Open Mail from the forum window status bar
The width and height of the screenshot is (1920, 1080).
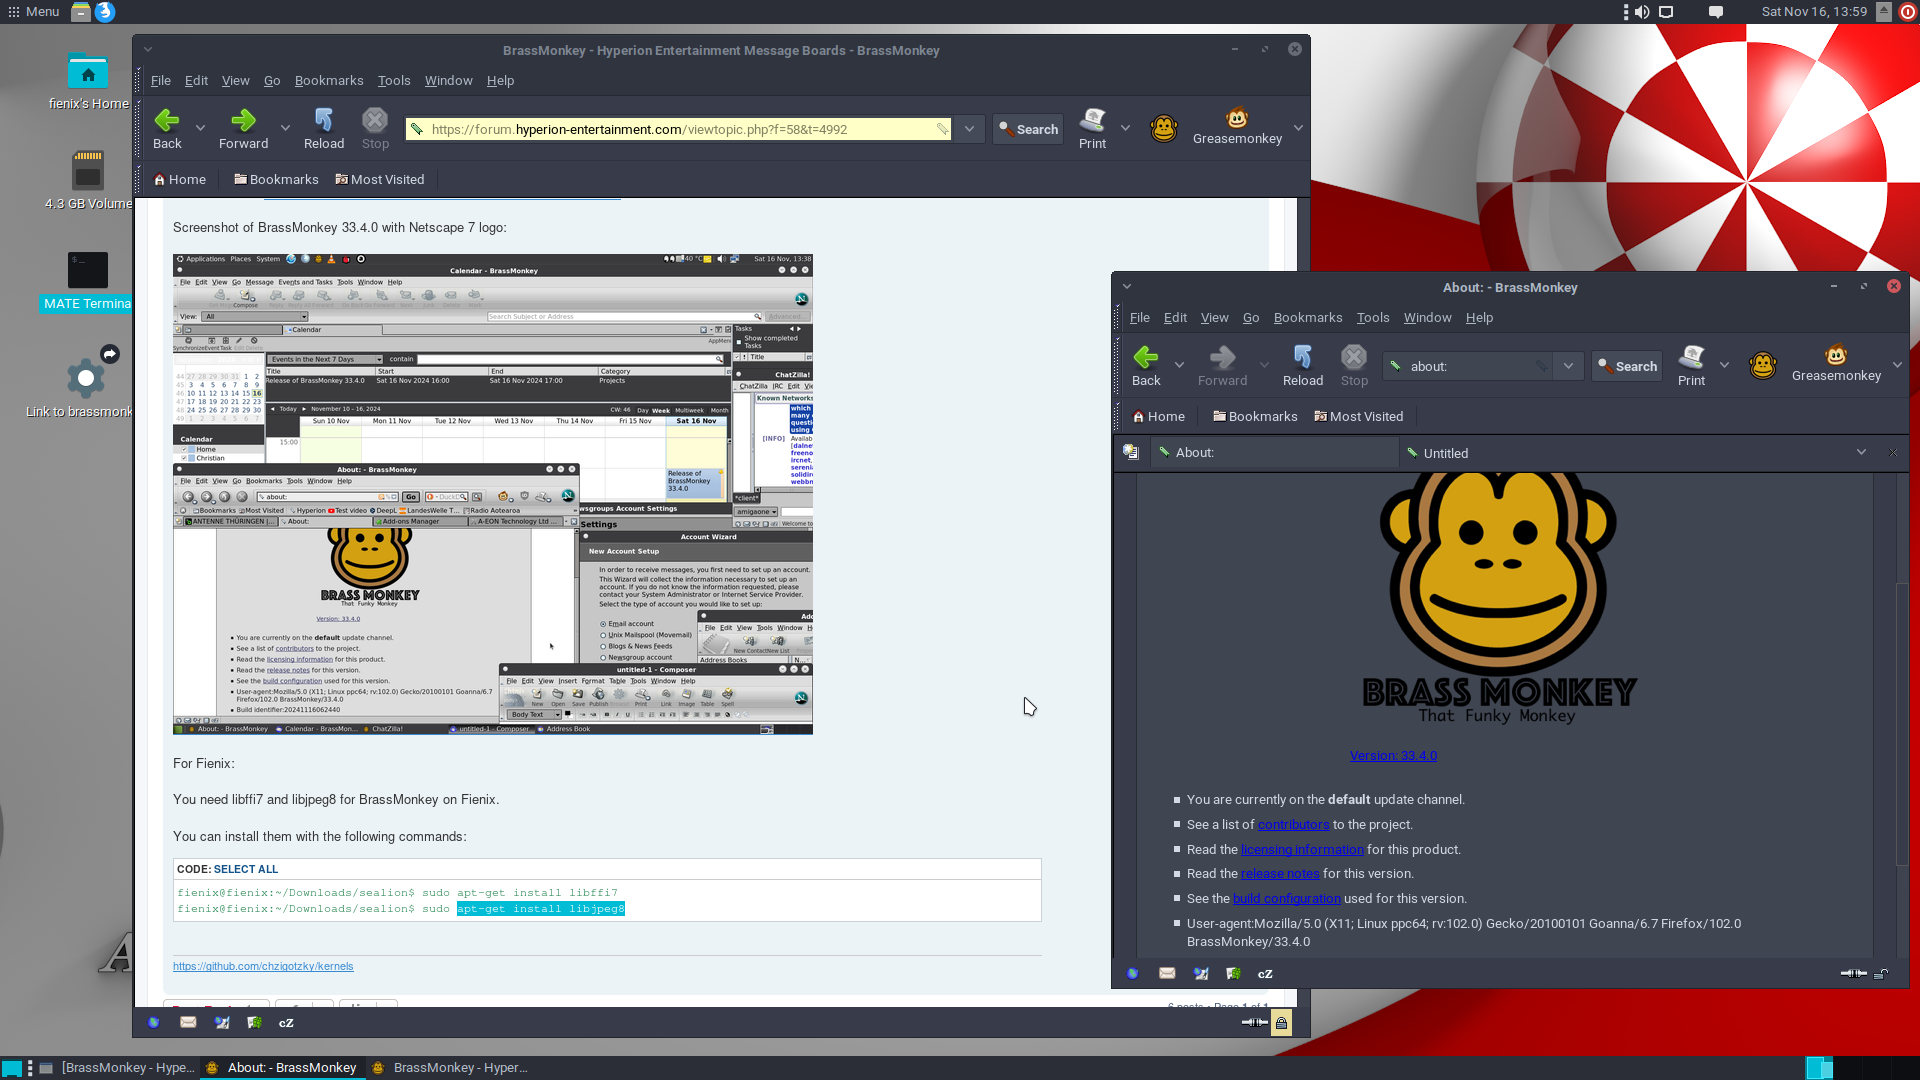click(188, 1022)
